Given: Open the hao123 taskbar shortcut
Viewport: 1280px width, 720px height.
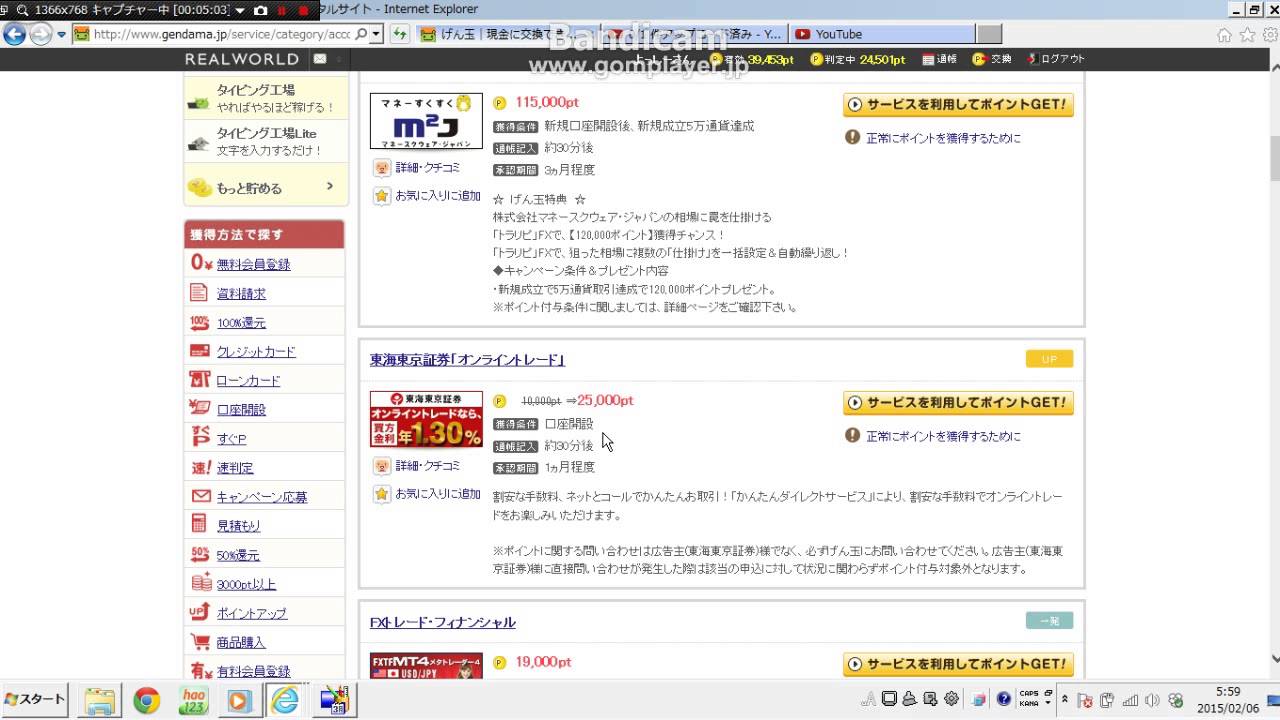Looking at the screenshot, I should point(193,700).
